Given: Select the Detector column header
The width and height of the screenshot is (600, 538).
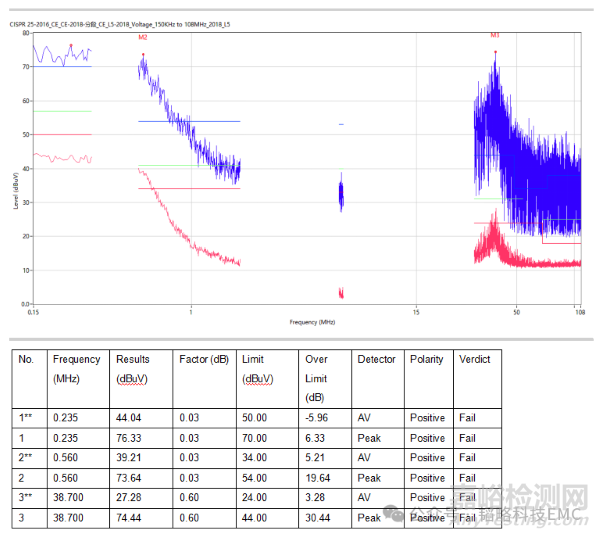Looking at the screenshot, I should pos(376,359).
